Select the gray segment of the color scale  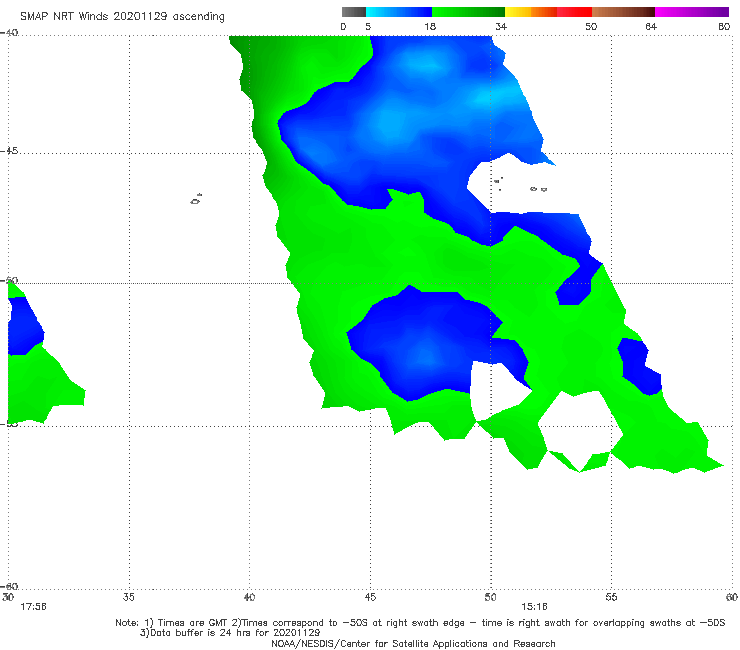coord(354,12)
